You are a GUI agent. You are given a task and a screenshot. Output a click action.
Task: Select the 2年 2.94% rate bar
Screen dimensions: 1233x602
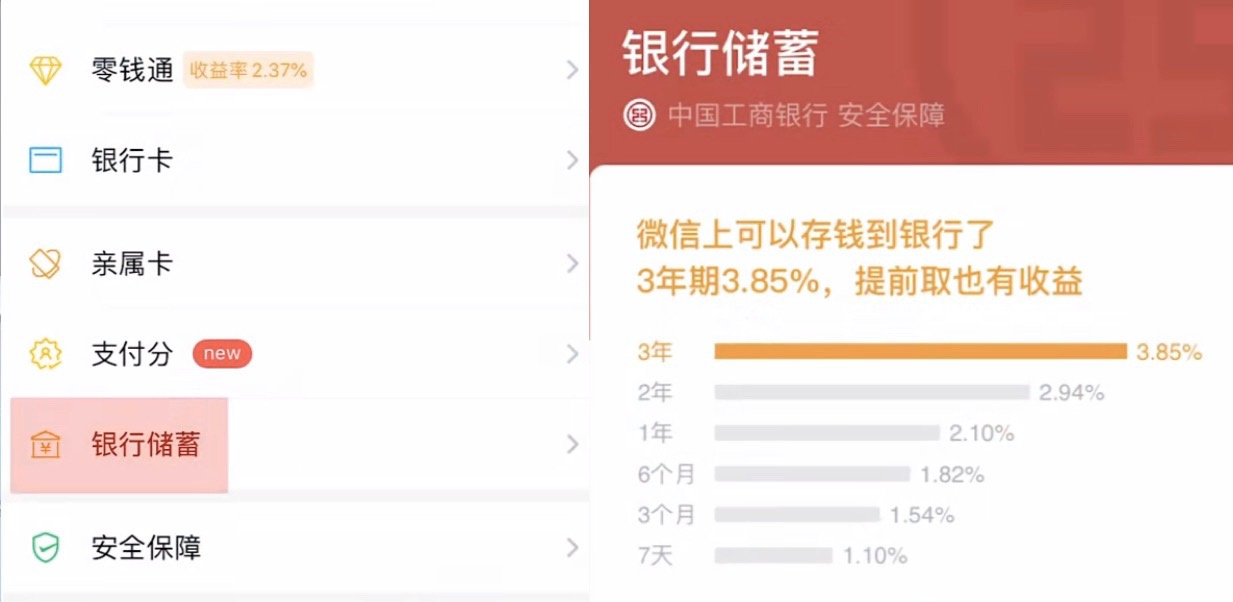tap(871, 393)
